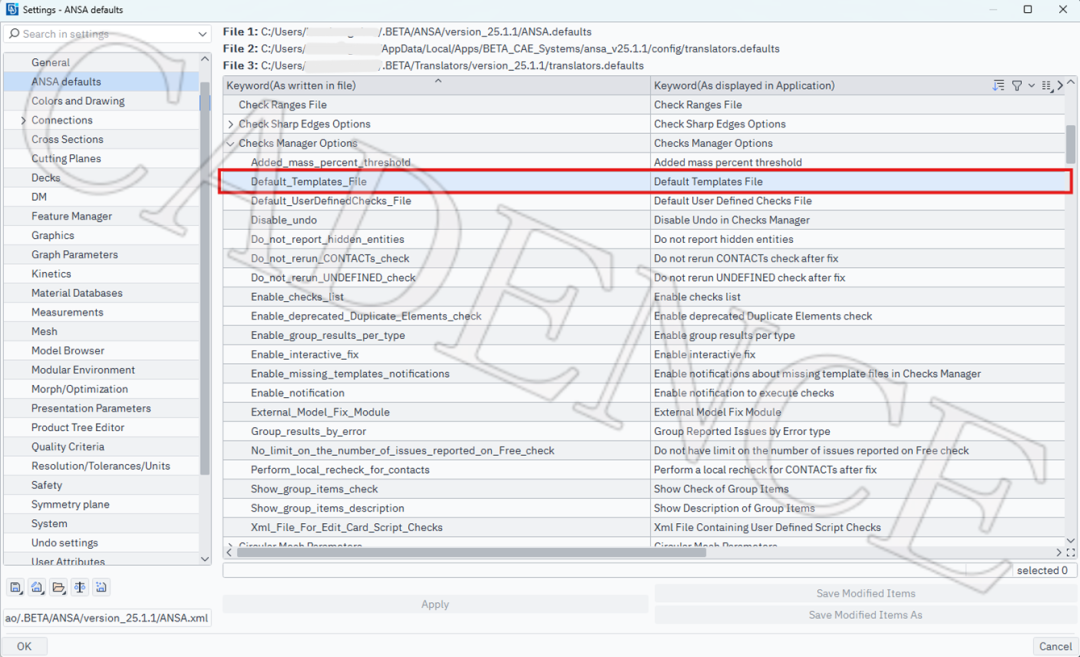Click the Keyword(As written in file) column header

click(x=437, y=85)
